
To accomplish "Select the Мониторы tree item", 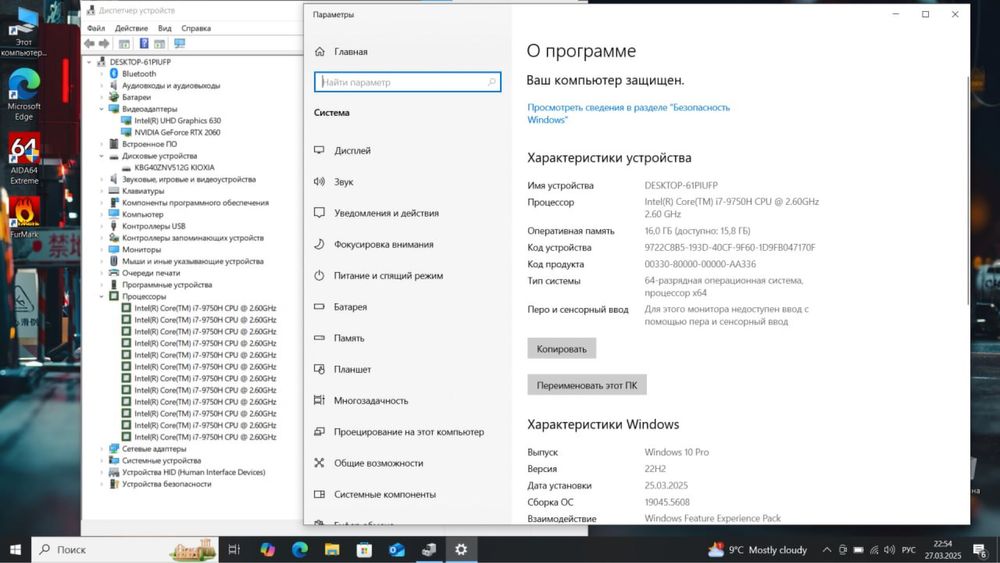I will (x=142, y=249).
